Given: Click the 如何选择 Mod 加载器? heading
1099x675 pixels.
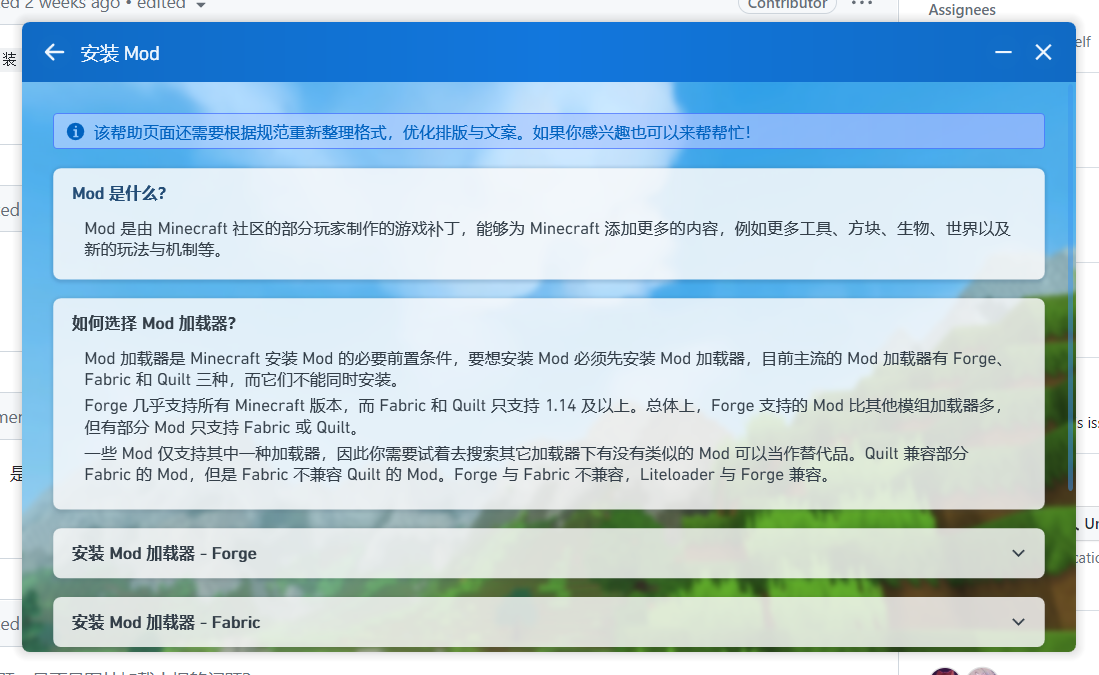Looking at the screenshot, I should pyautogui.click(x=153, y=323).
